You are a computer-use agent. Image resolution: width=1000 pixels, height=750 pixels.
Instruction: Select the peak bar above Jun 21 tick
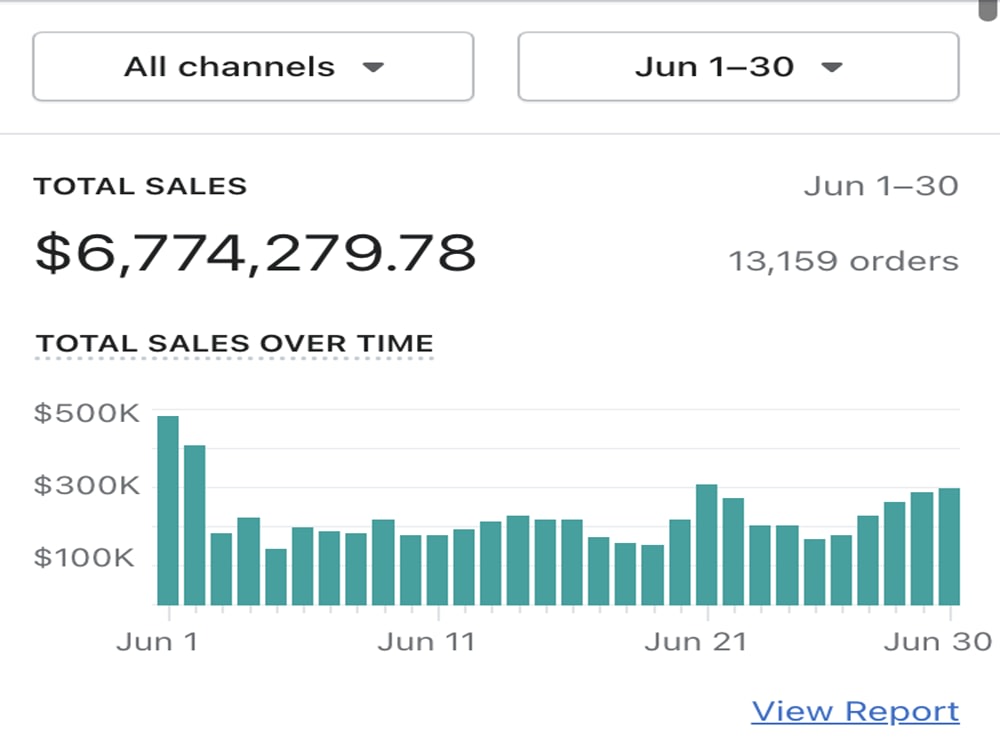[x=707, y=545]
